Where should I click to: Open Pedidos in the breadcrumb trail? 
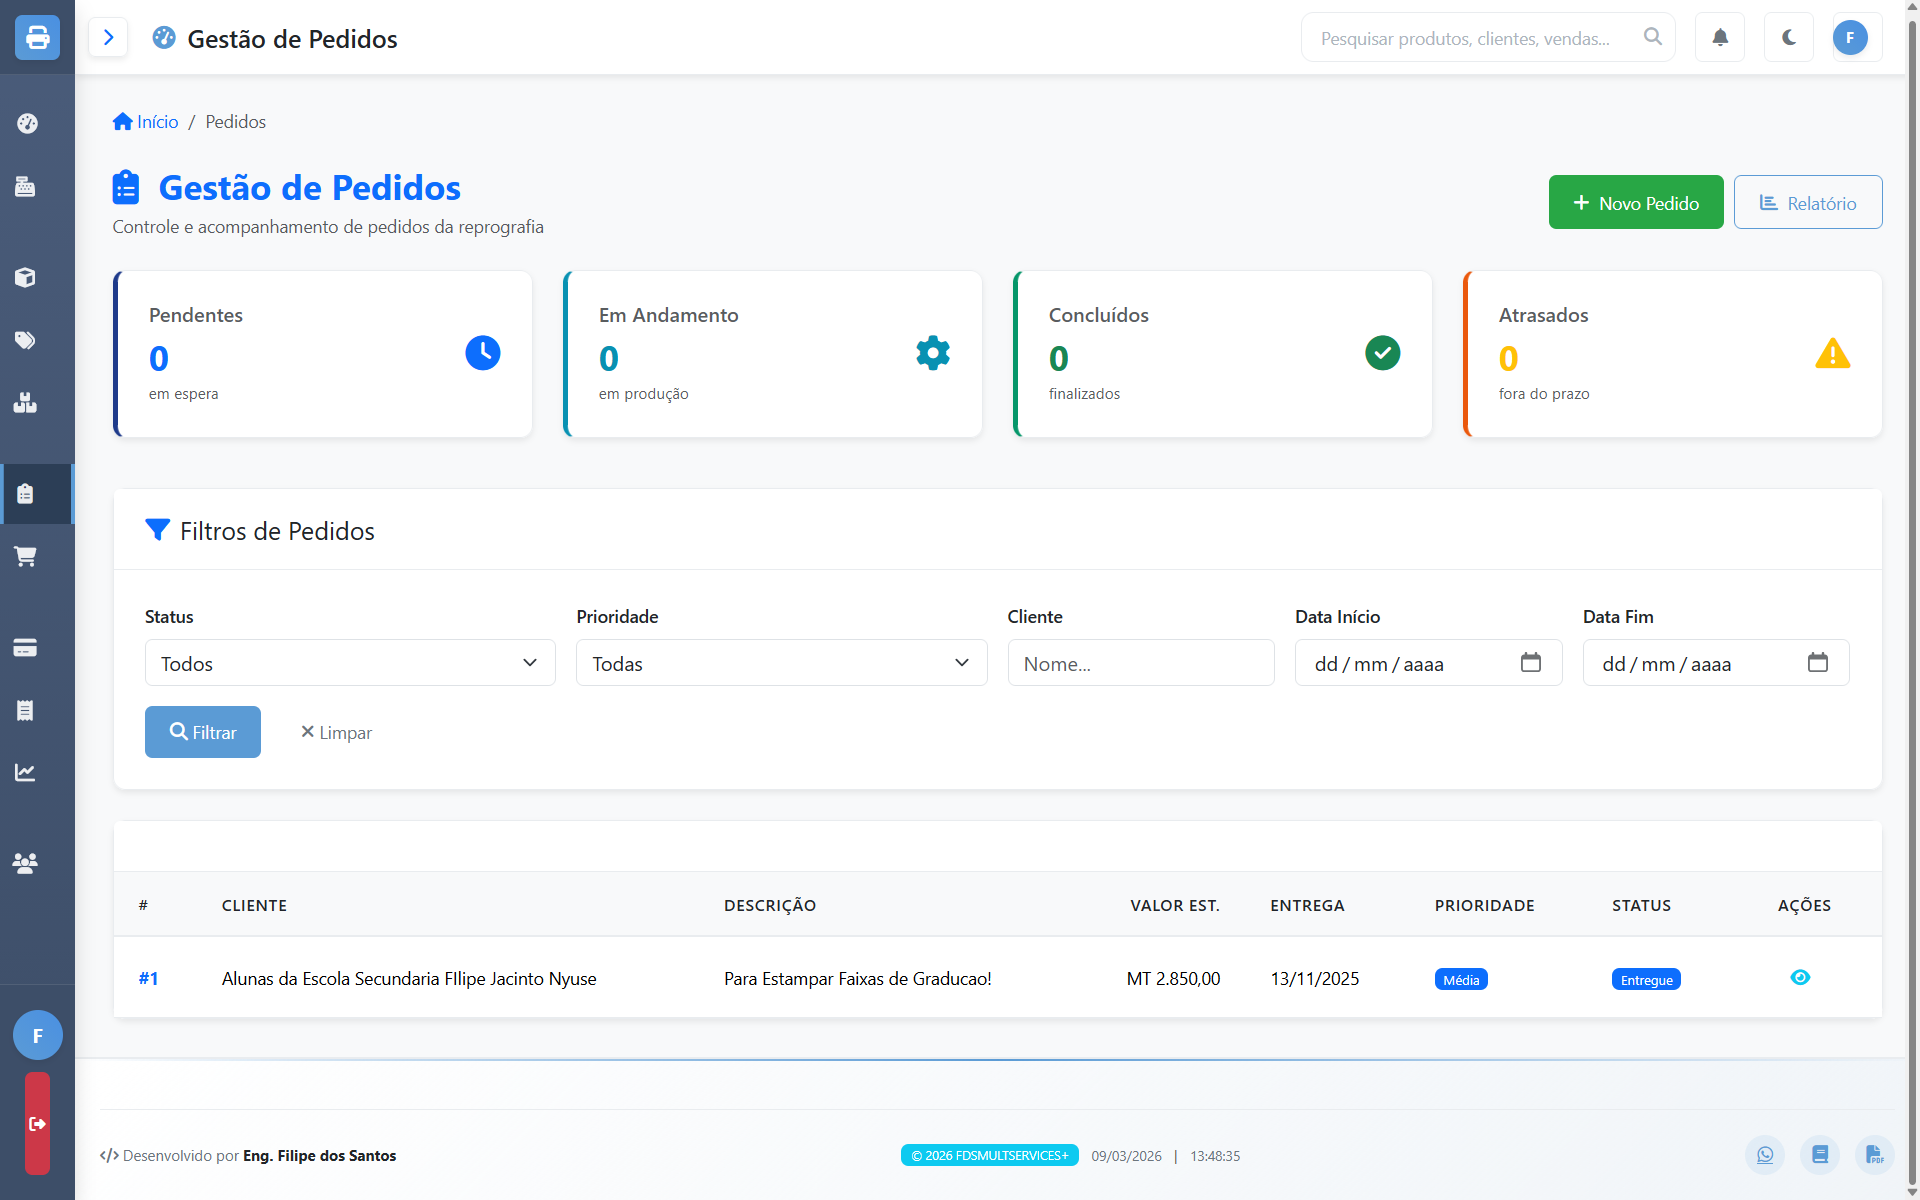pos(235,121)
